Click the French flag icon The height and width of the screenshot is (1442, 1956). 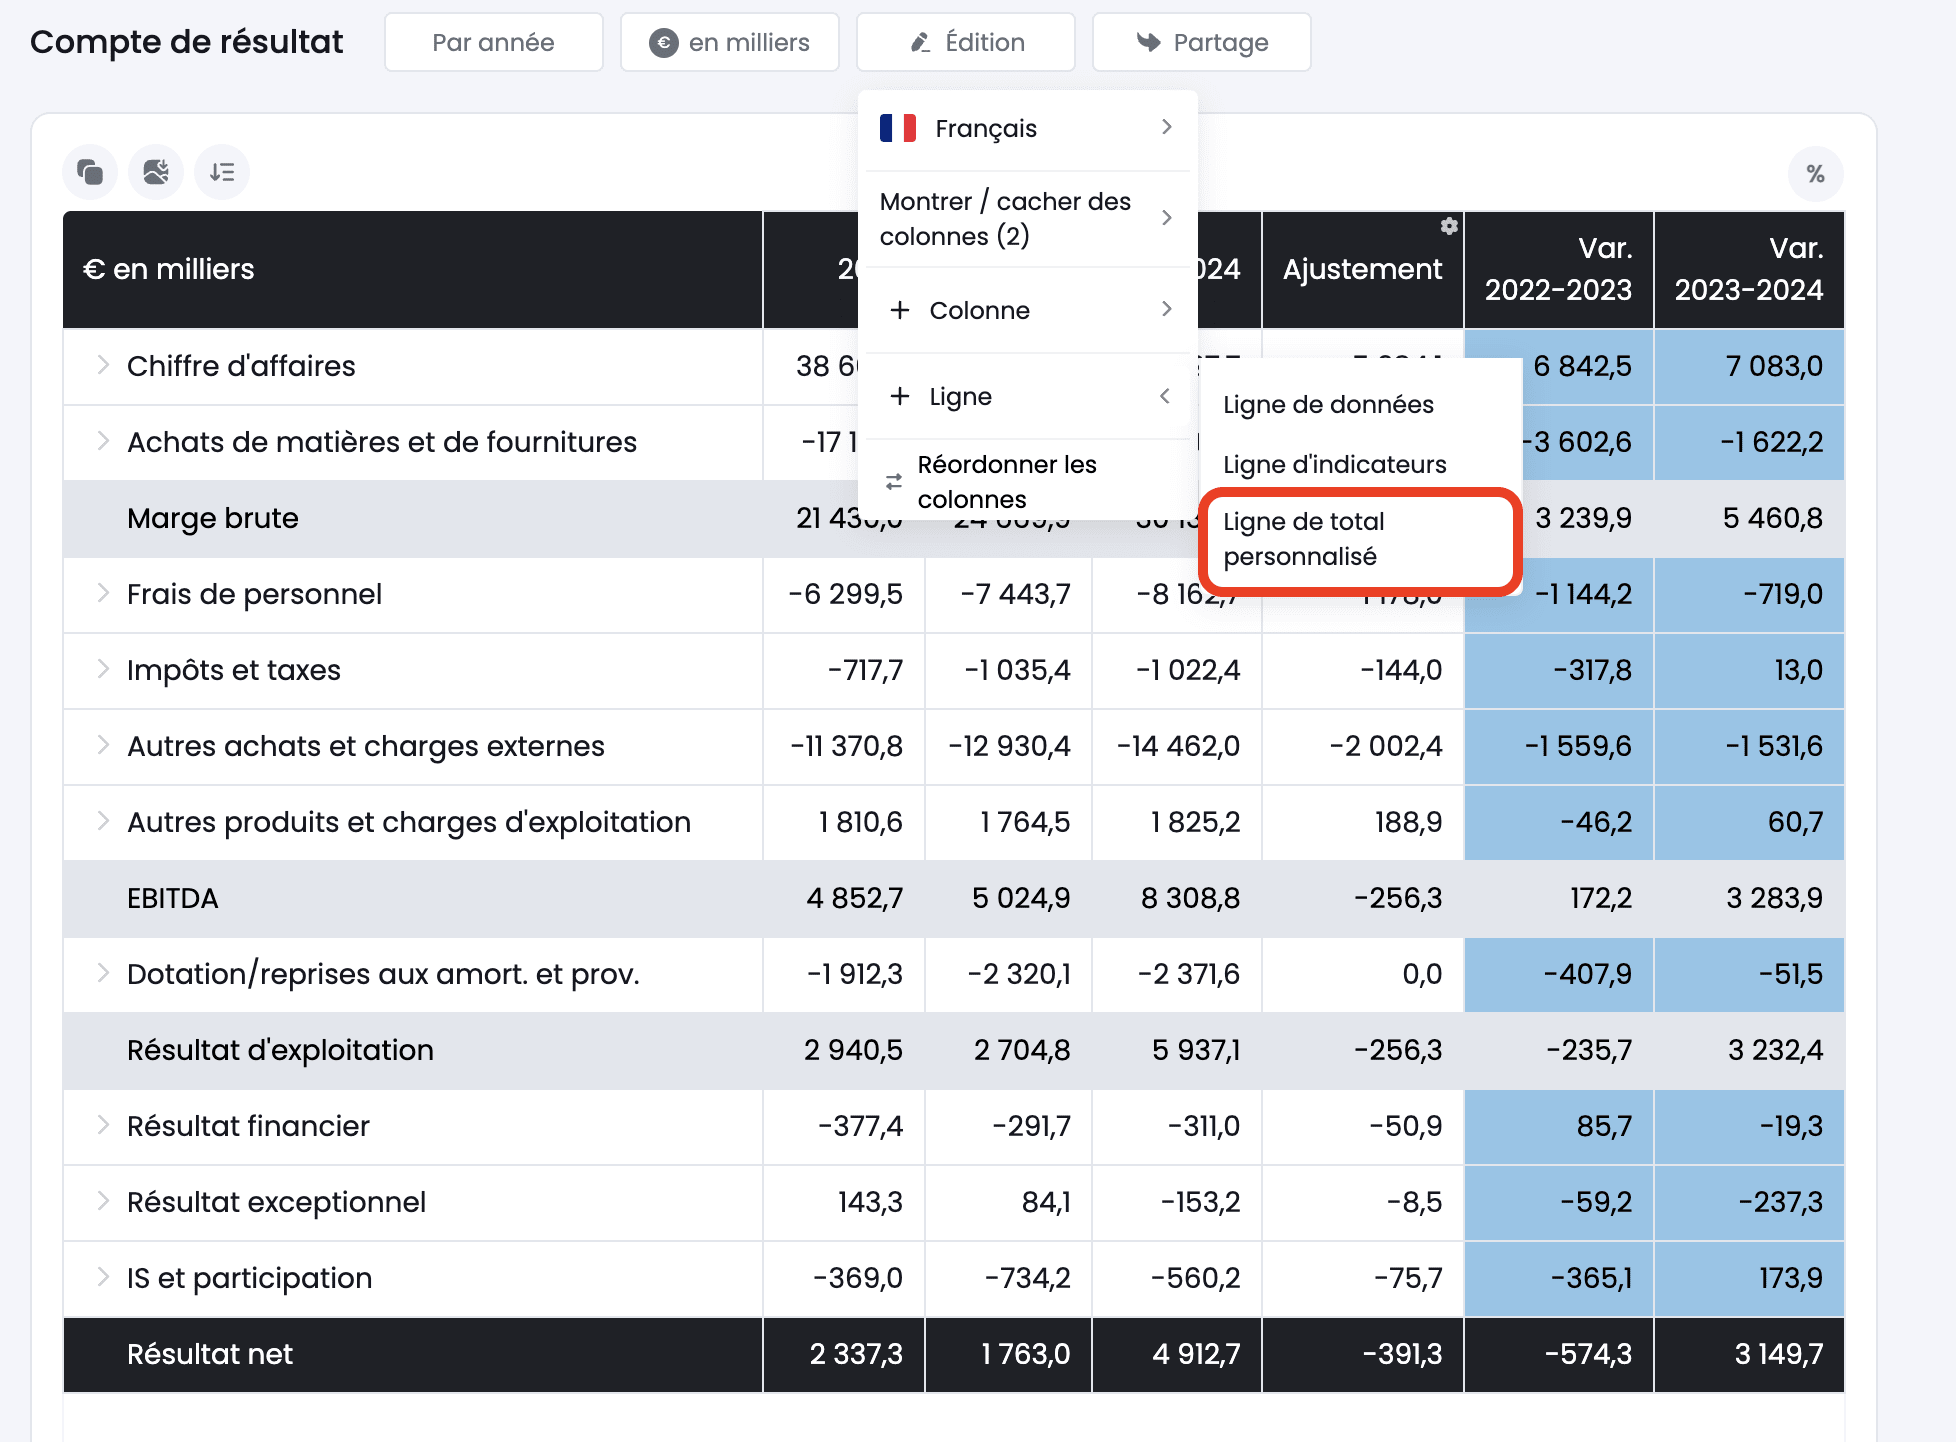click(898, 128)
